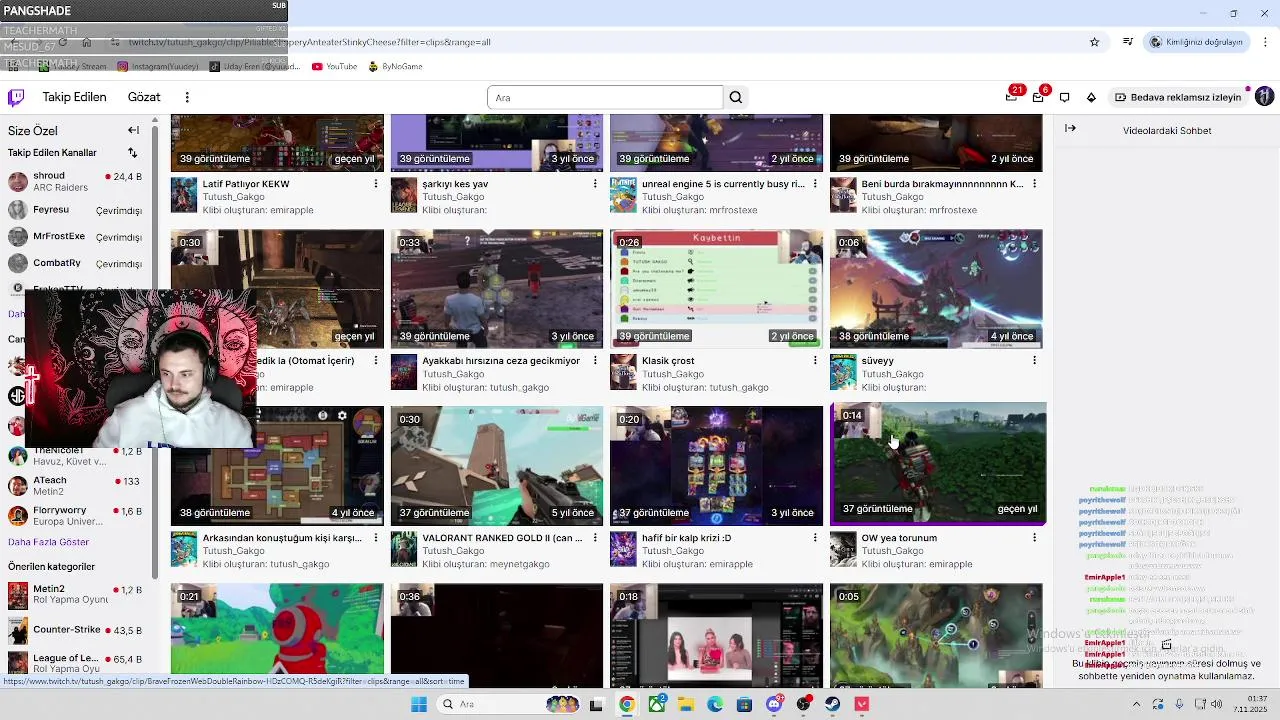Screen dimensions: 1280x720
Task: Open the ByNoGame bookmark
Action: (395, 66)
